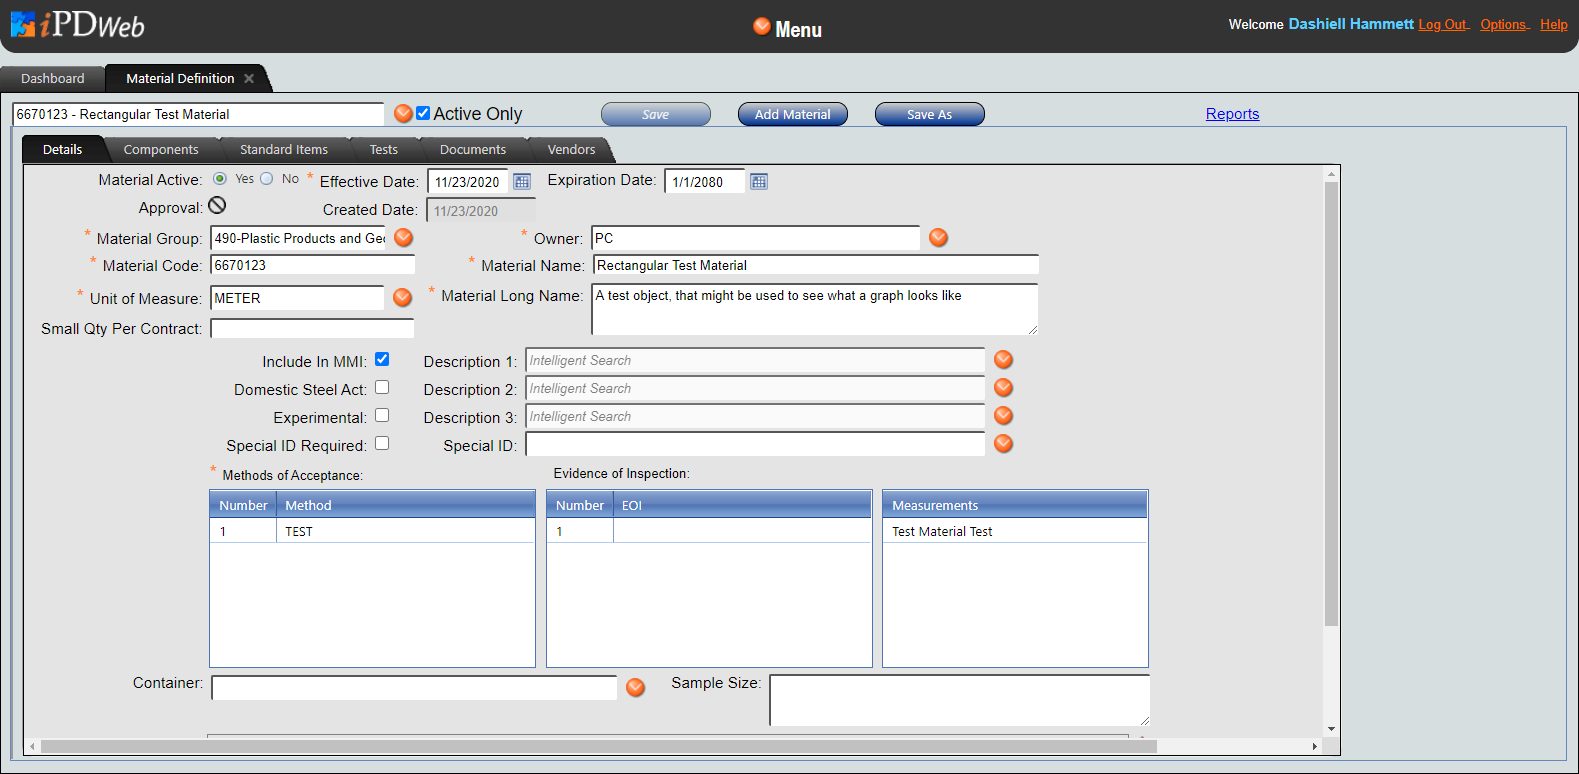Click into the Small Qty Per Contract field
This screenshot has width=1579, height=774.
[312, 329]
